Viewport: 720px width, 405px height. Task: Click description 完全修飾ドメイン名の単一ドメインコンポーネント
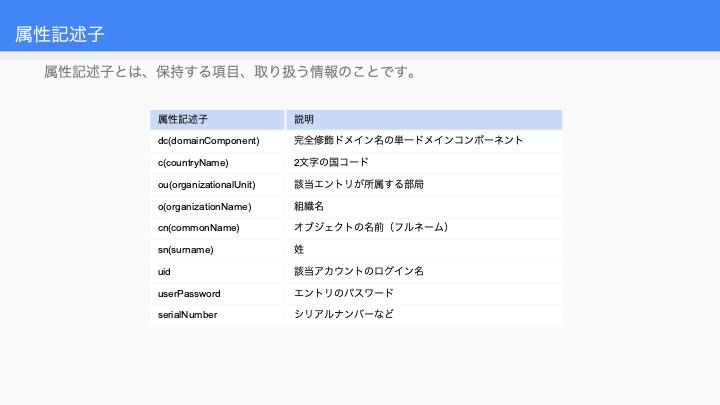point(408,141)
